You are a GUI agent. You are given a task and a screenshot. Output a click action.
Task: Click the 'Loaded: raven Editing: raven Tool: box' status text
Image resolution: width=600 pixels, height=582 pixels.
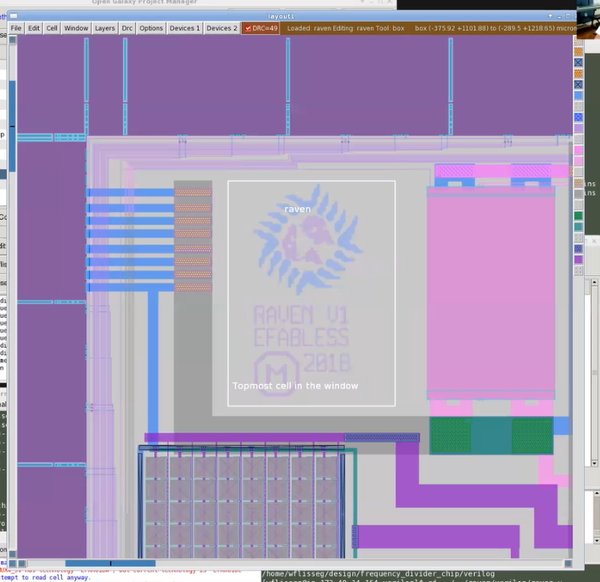pyautogui.click(x=346, y=28)
